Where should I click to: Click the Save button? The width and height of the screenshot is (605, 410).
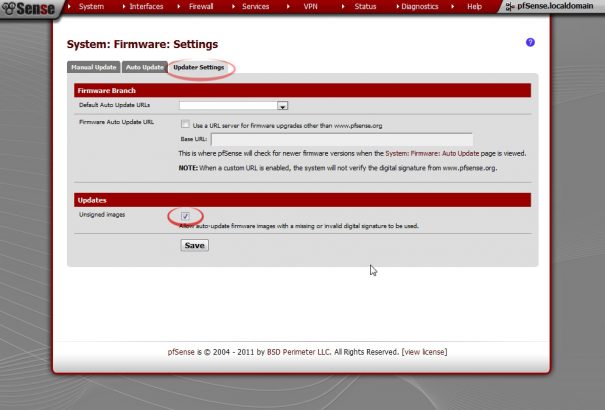click(x=194, y=245)
